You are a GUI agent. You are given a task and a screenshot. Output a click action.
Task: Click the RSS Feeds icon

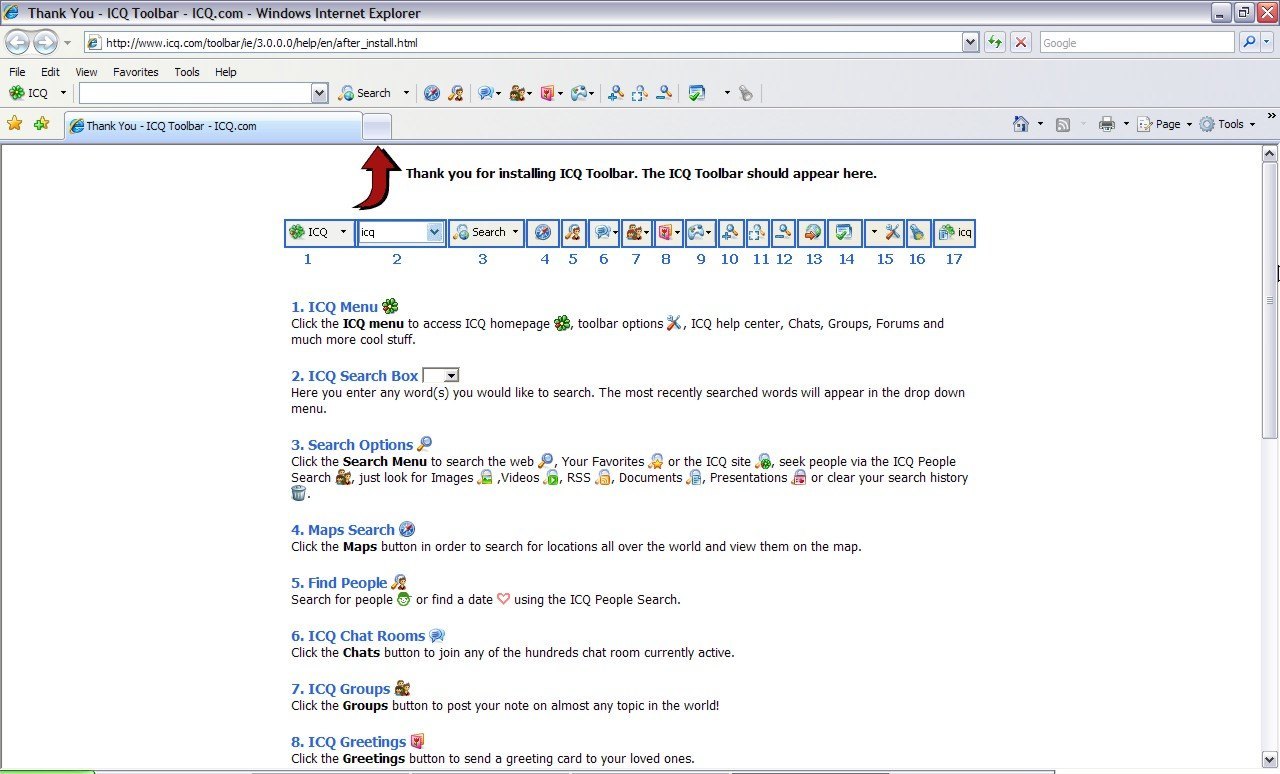click(1063, 124)
